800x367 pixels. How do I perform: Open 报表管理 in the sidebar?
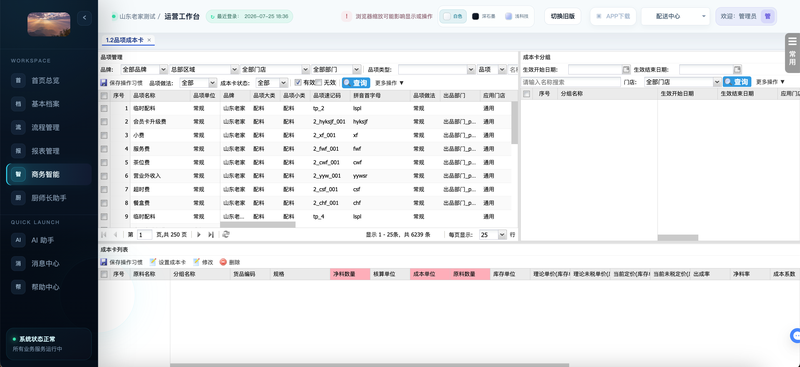click(48, 151)
